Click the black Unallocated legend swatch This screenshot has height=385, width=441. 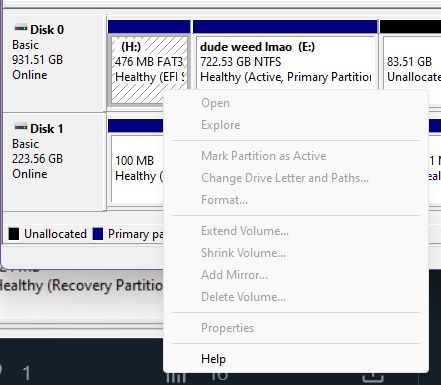tap(14, 234)
